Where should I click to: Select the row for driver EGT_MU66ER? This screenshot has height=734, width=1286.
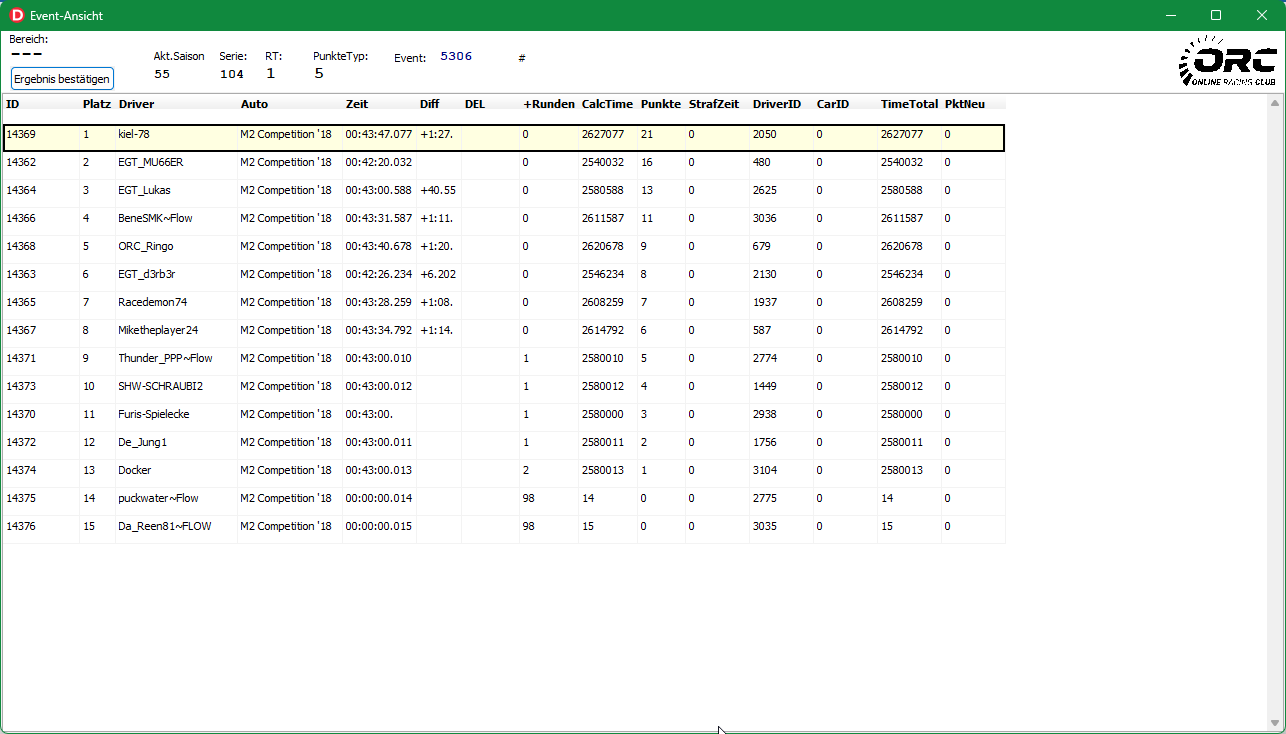pyautogui.click(x=150, y=162)
